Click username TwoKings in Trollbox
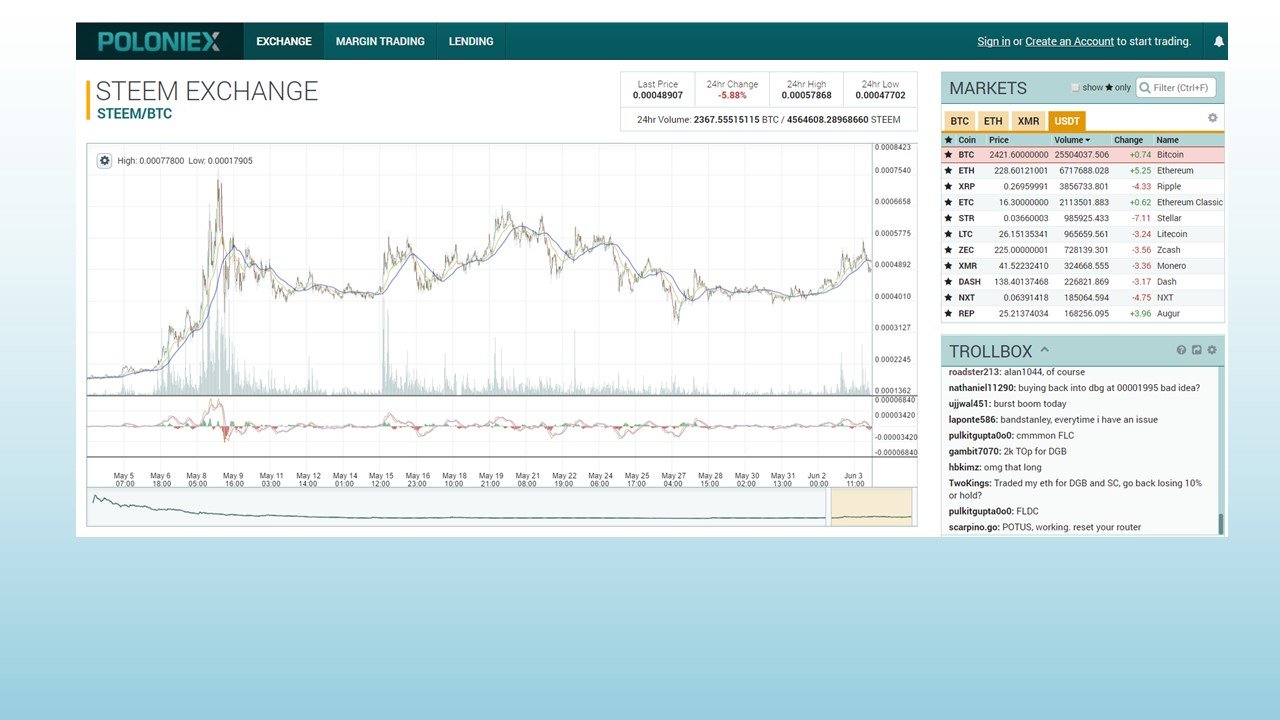 pos(970,483)
